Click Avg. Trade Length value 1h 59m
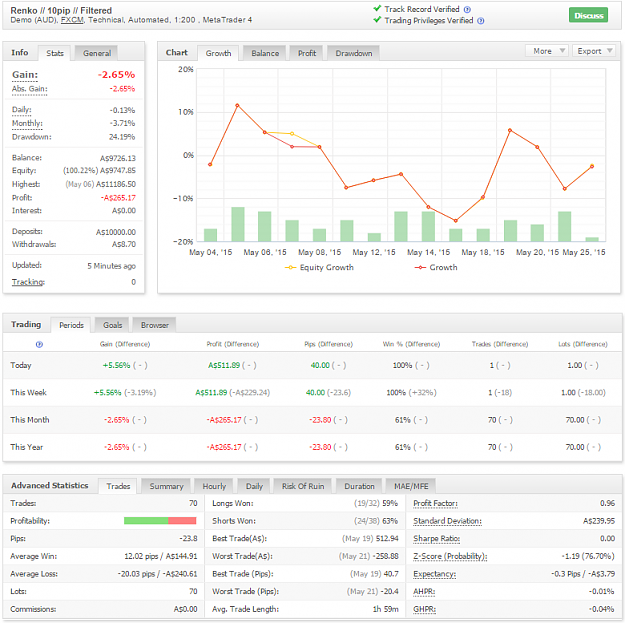Viewport: 625px width, 623px height. tap(385, 609)
